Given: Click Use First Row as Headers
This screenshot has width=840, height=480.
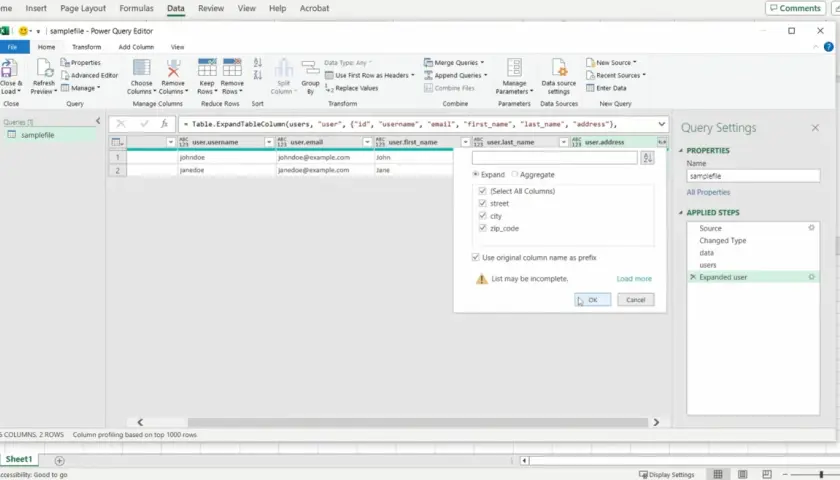Looking at the screenshot, I should pos(370,76).
